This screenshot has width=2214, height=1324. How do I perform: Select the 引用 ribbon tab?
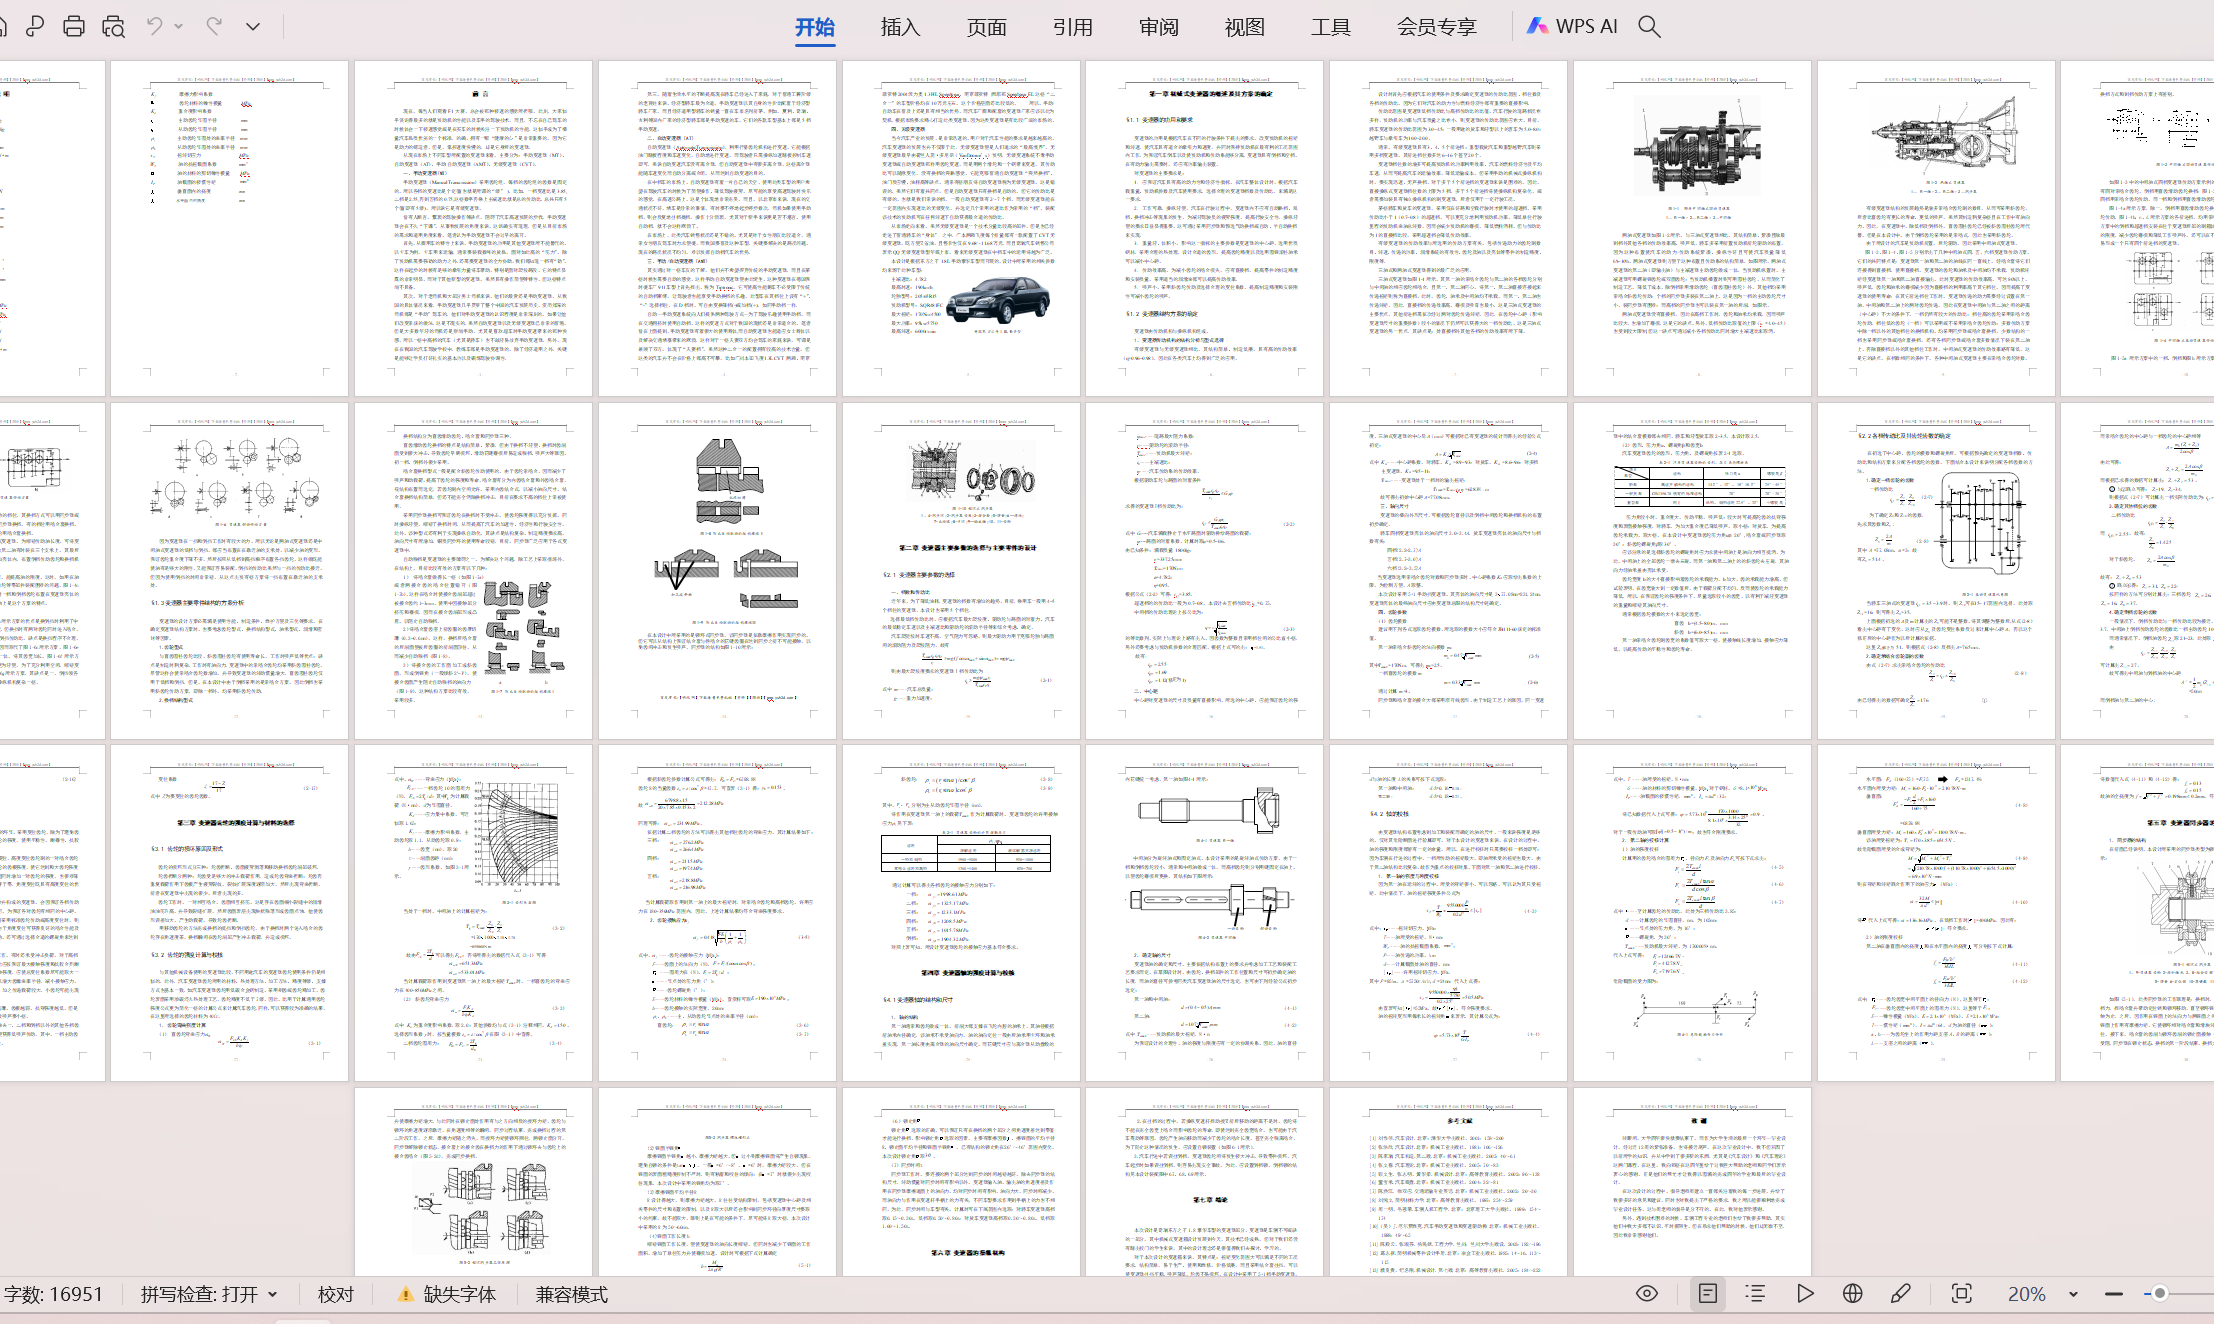point(1072,27)
